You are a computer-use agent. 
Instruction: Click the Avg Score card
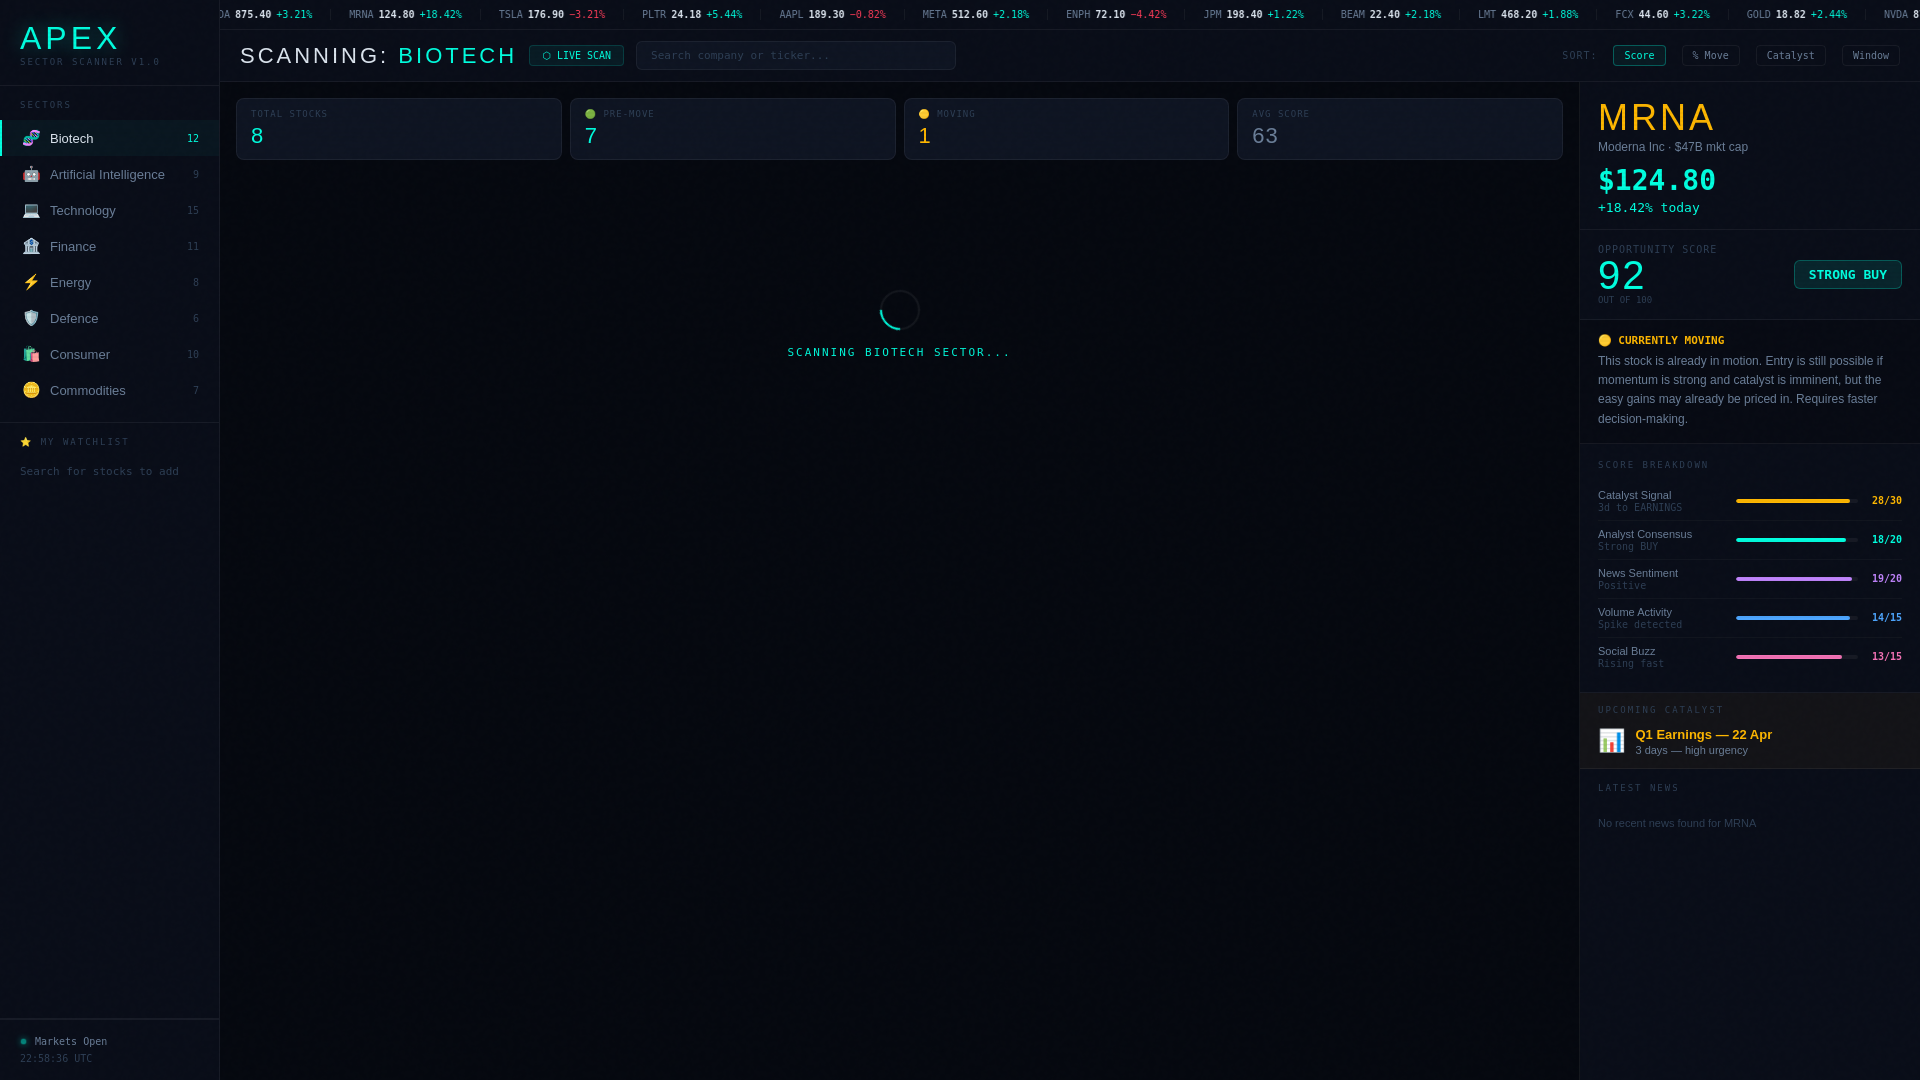point(1400,129)
